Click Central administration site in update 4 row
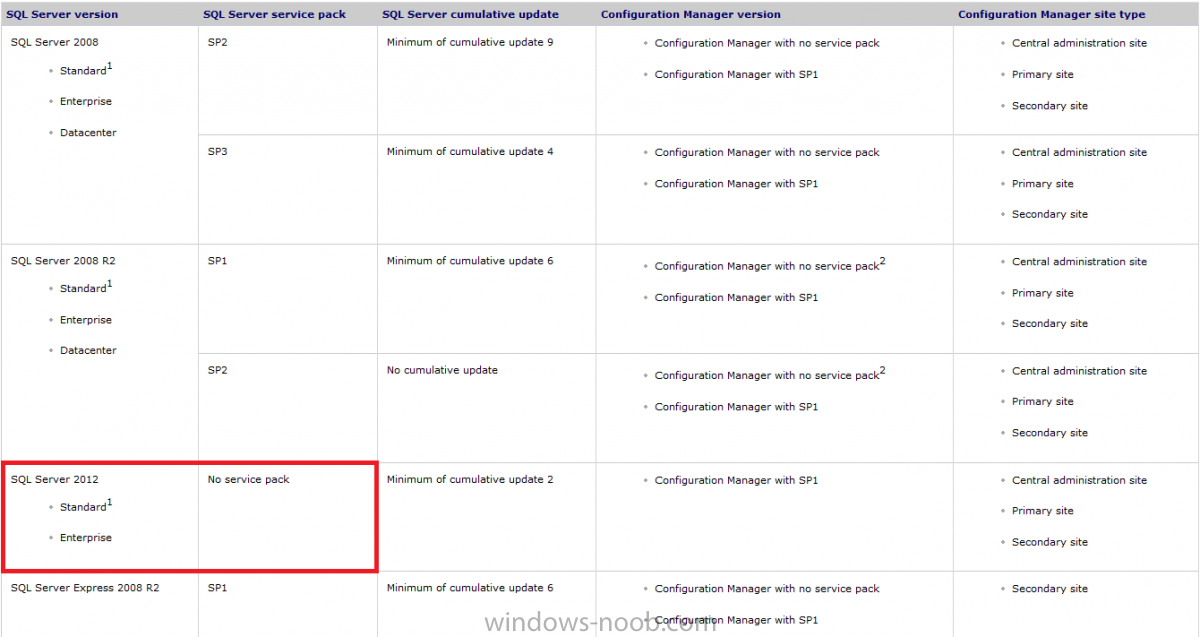This screenshot has height=637, width=1200. pos(1079,153)
